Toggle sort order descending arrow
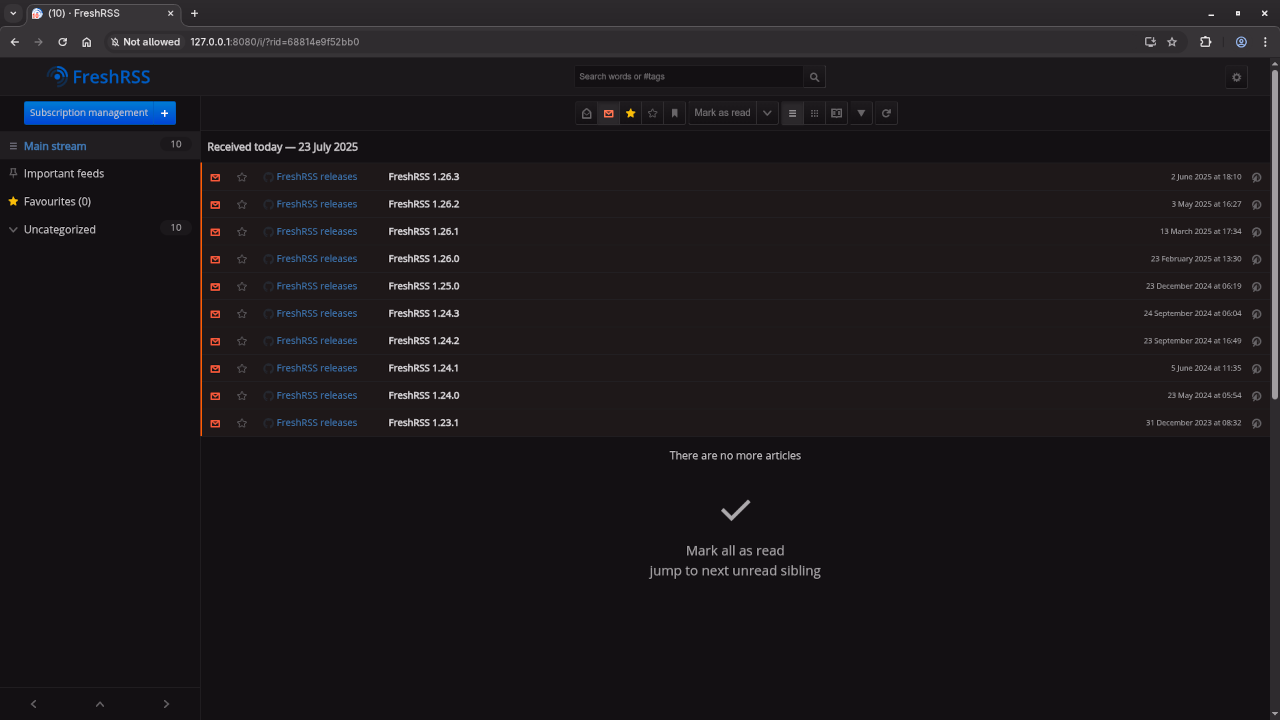Screen dimensions: 1280x720 click(861, 113)
